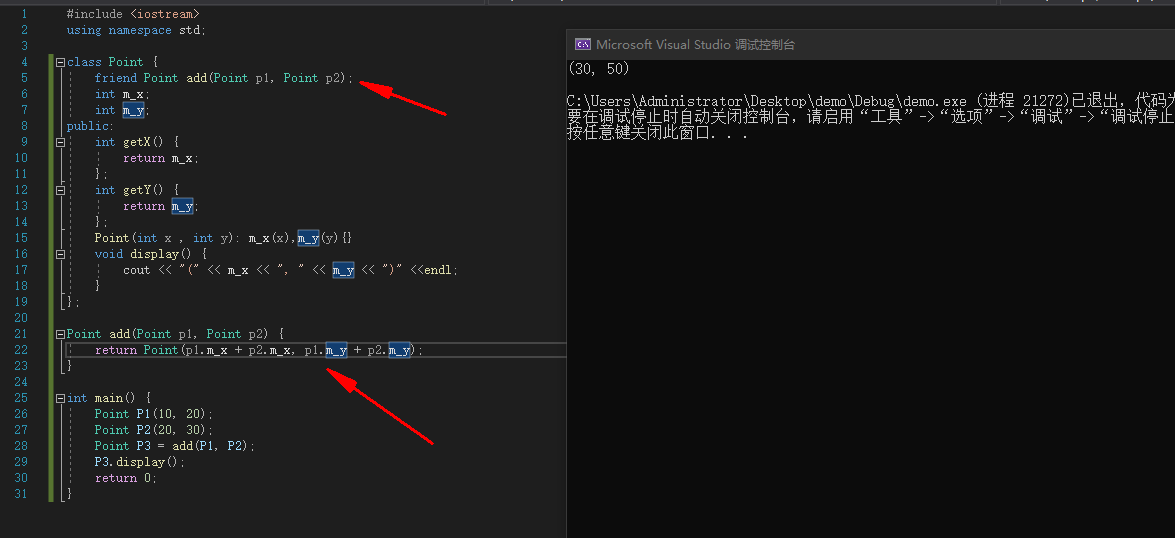Viewport: 1175px width, 538px height.
Task: Click the debug console window icon
Action: click(x=582, y=44)
